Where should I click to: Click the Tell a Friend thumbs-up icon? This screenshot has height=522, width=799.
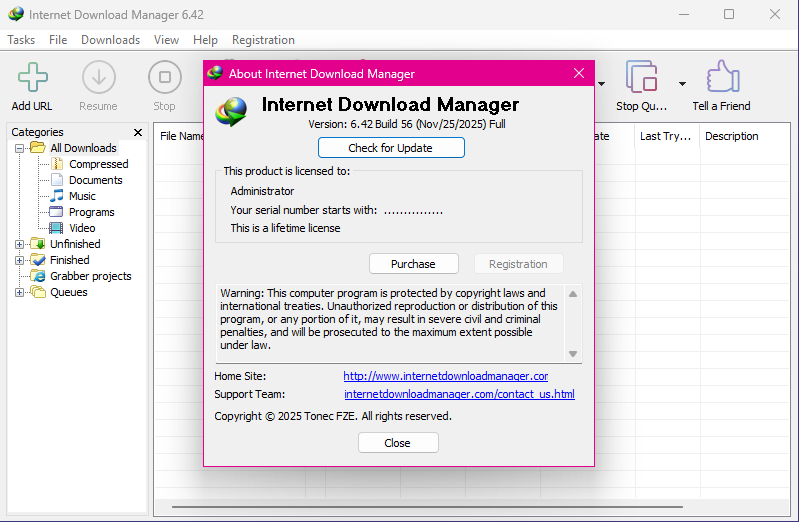coord(723,76)
